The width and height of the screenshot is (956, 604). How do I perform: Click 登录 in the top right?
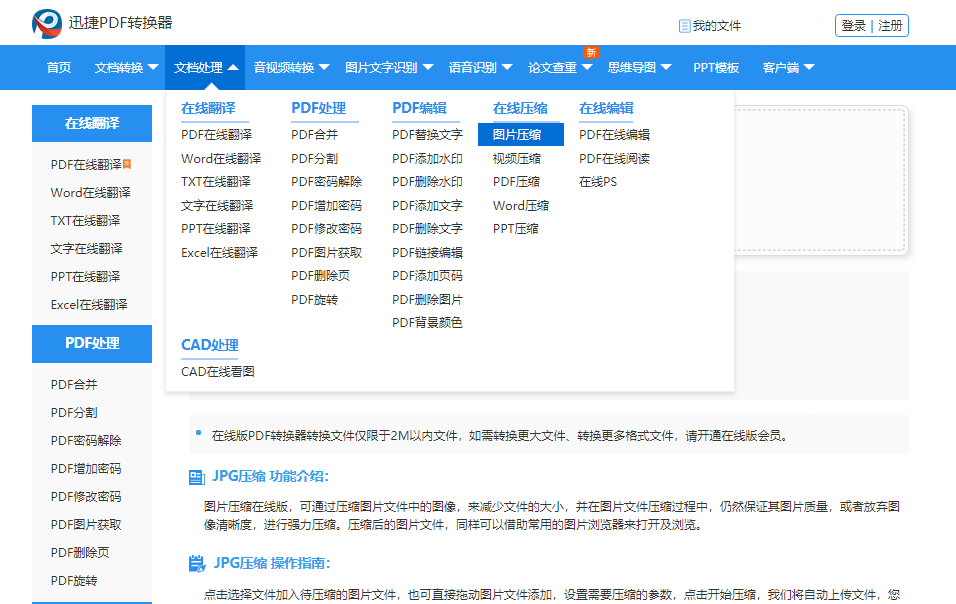point(853,26)
